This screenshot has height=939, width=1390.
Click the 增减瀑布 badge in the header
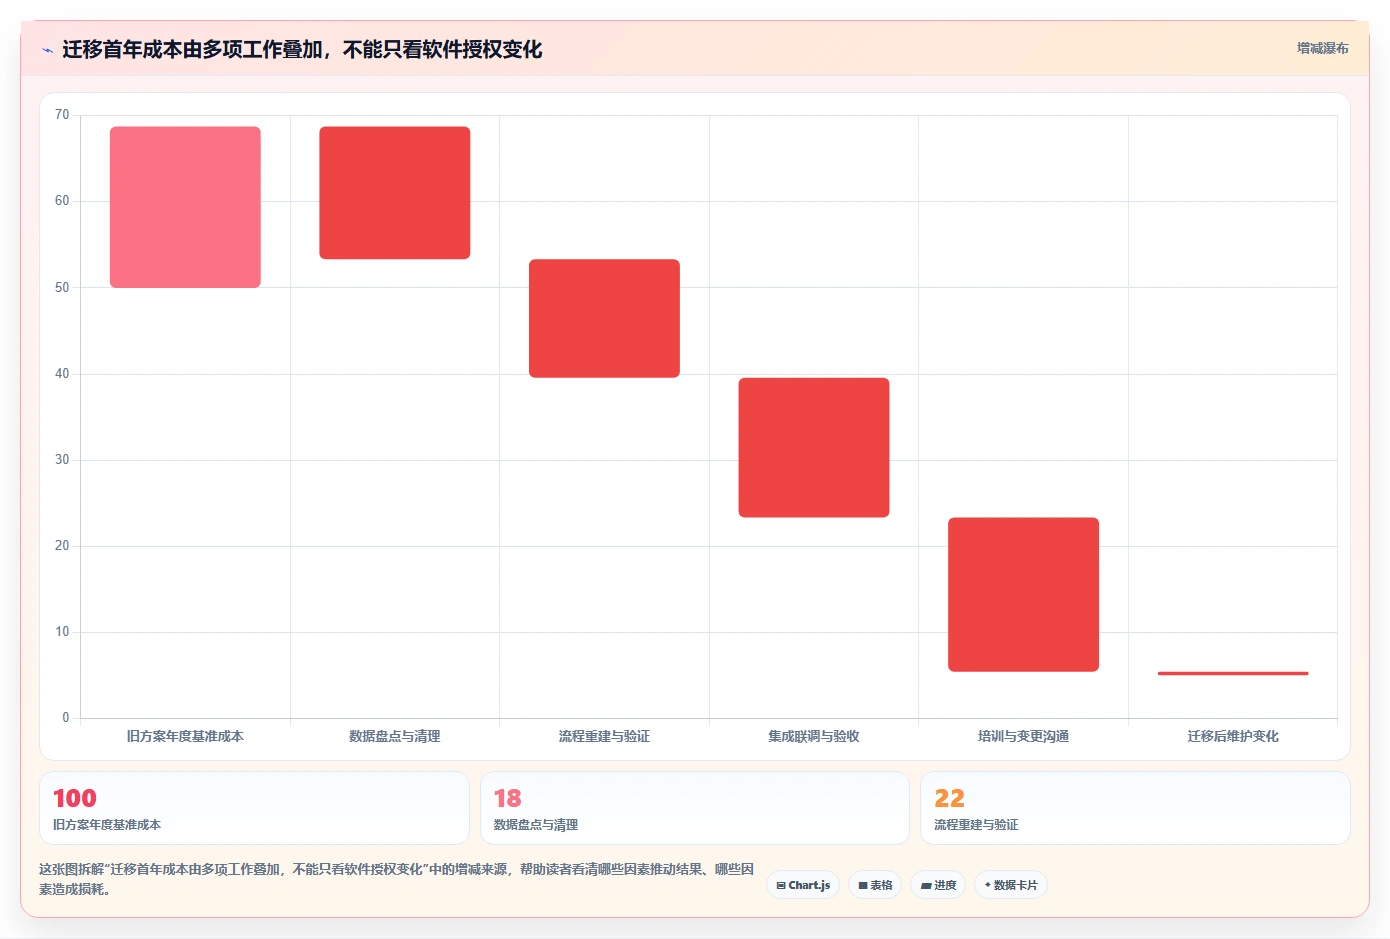pyautogui.click(x=1322, y=48)
